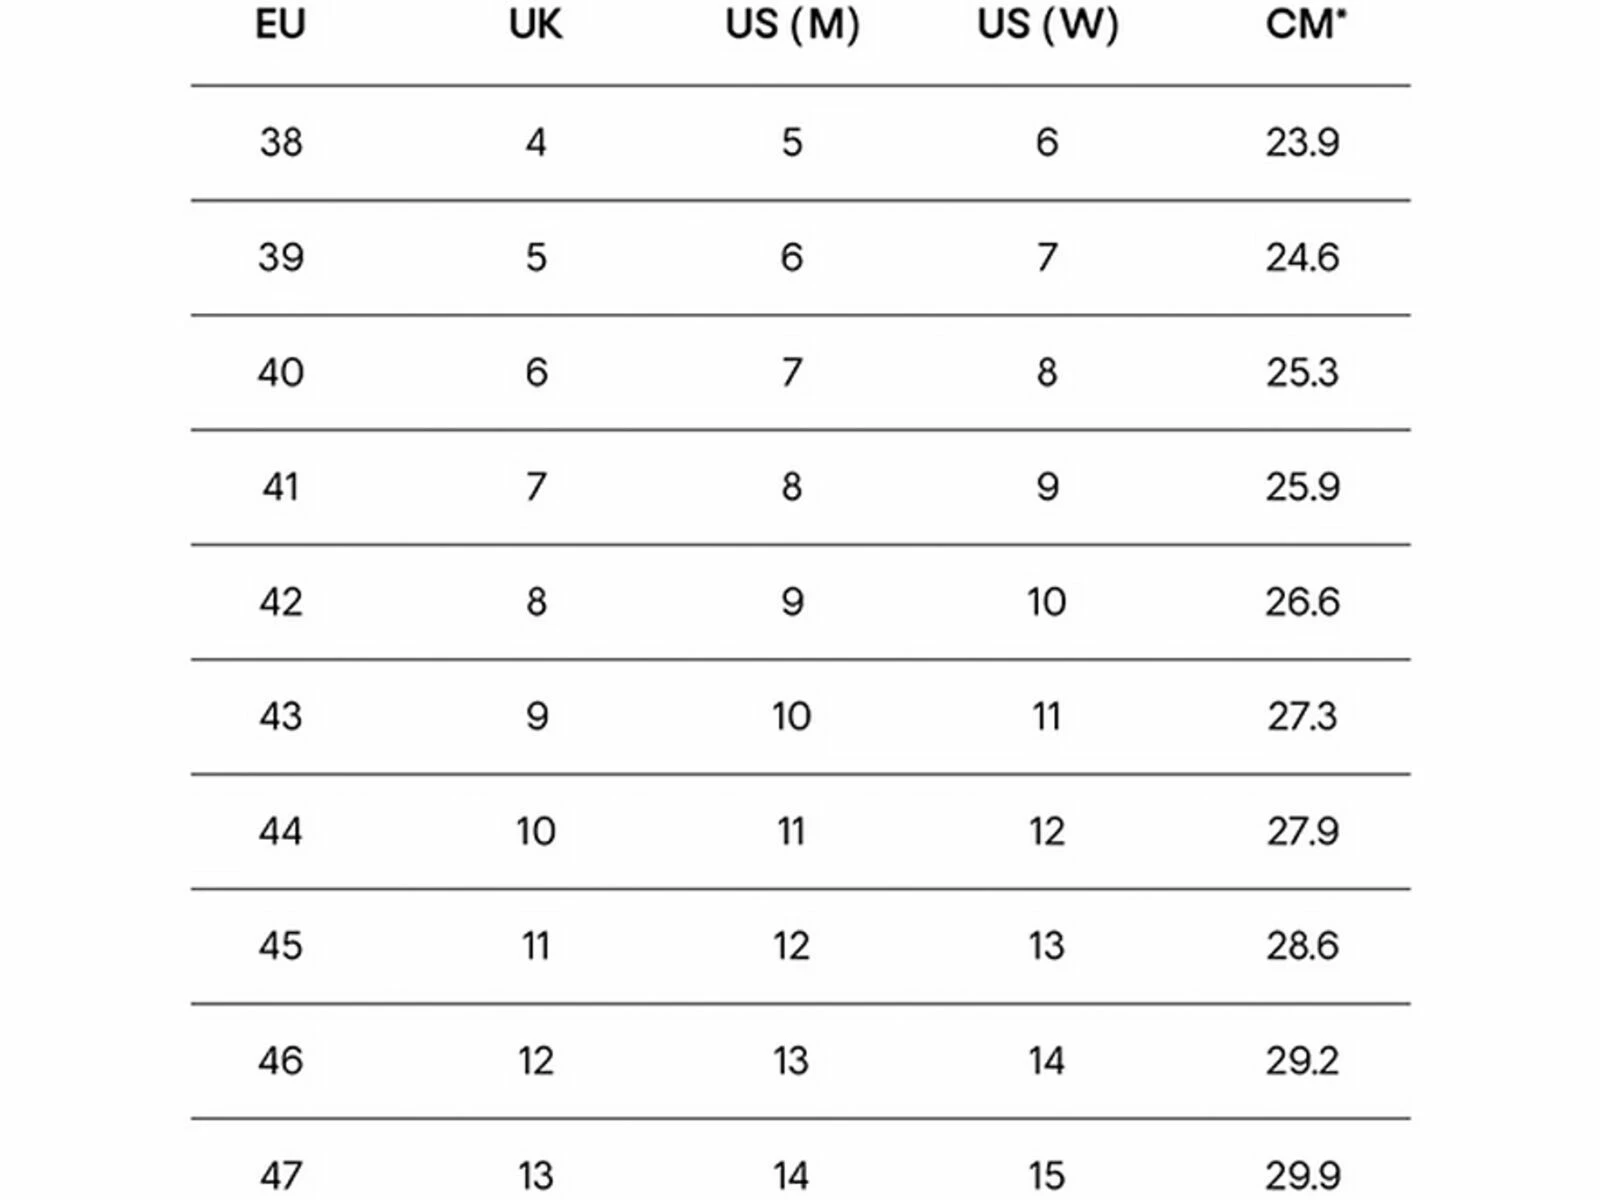
Task: Click the 24.6 CM value
Action: 1302,257
